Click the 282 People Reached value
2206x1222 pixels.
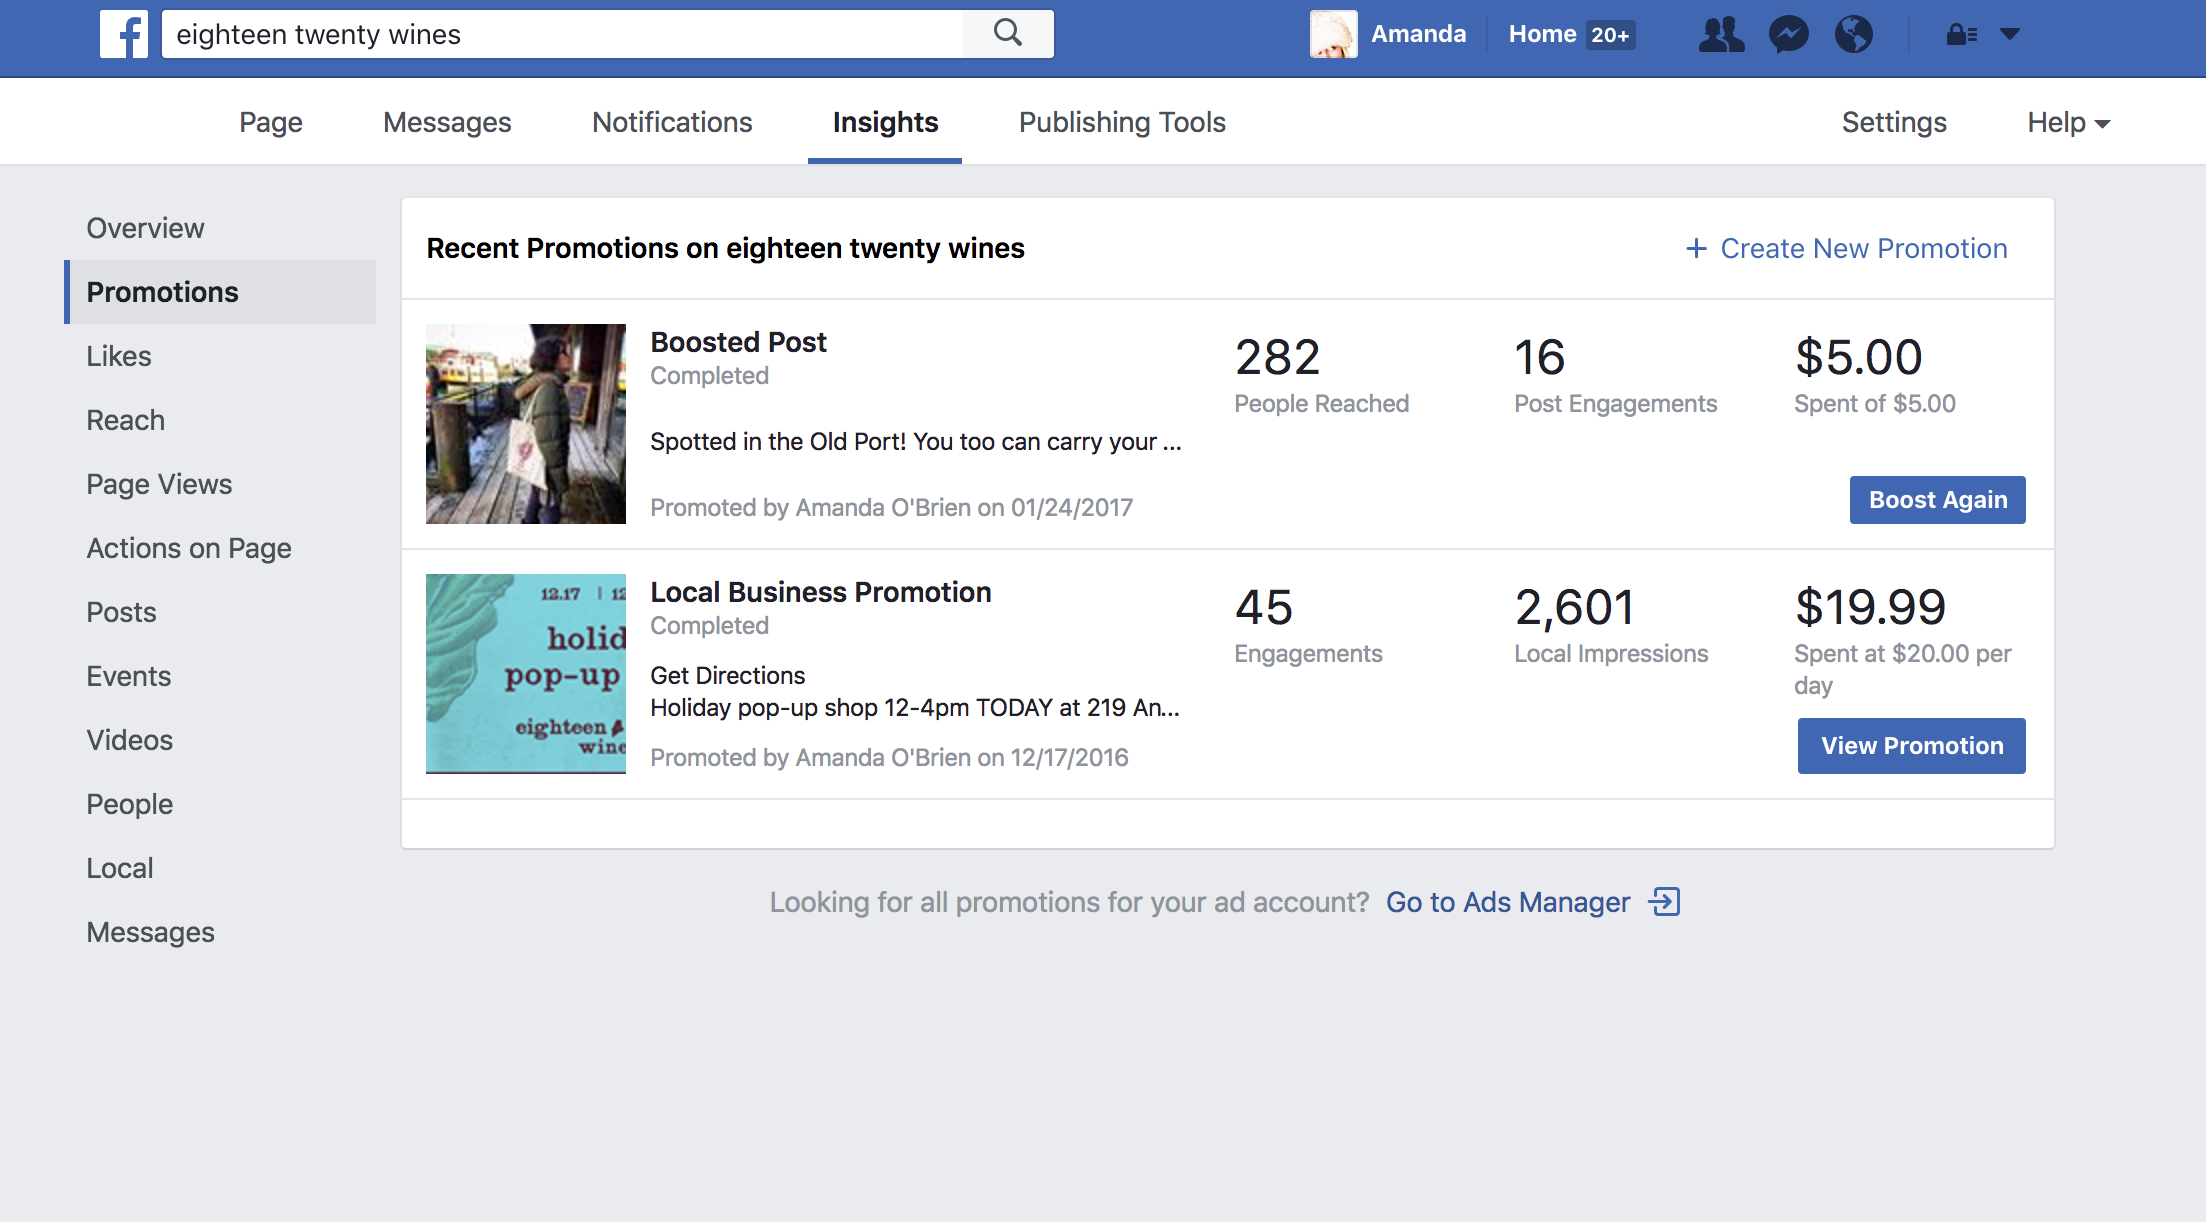tap(1277, 357)
